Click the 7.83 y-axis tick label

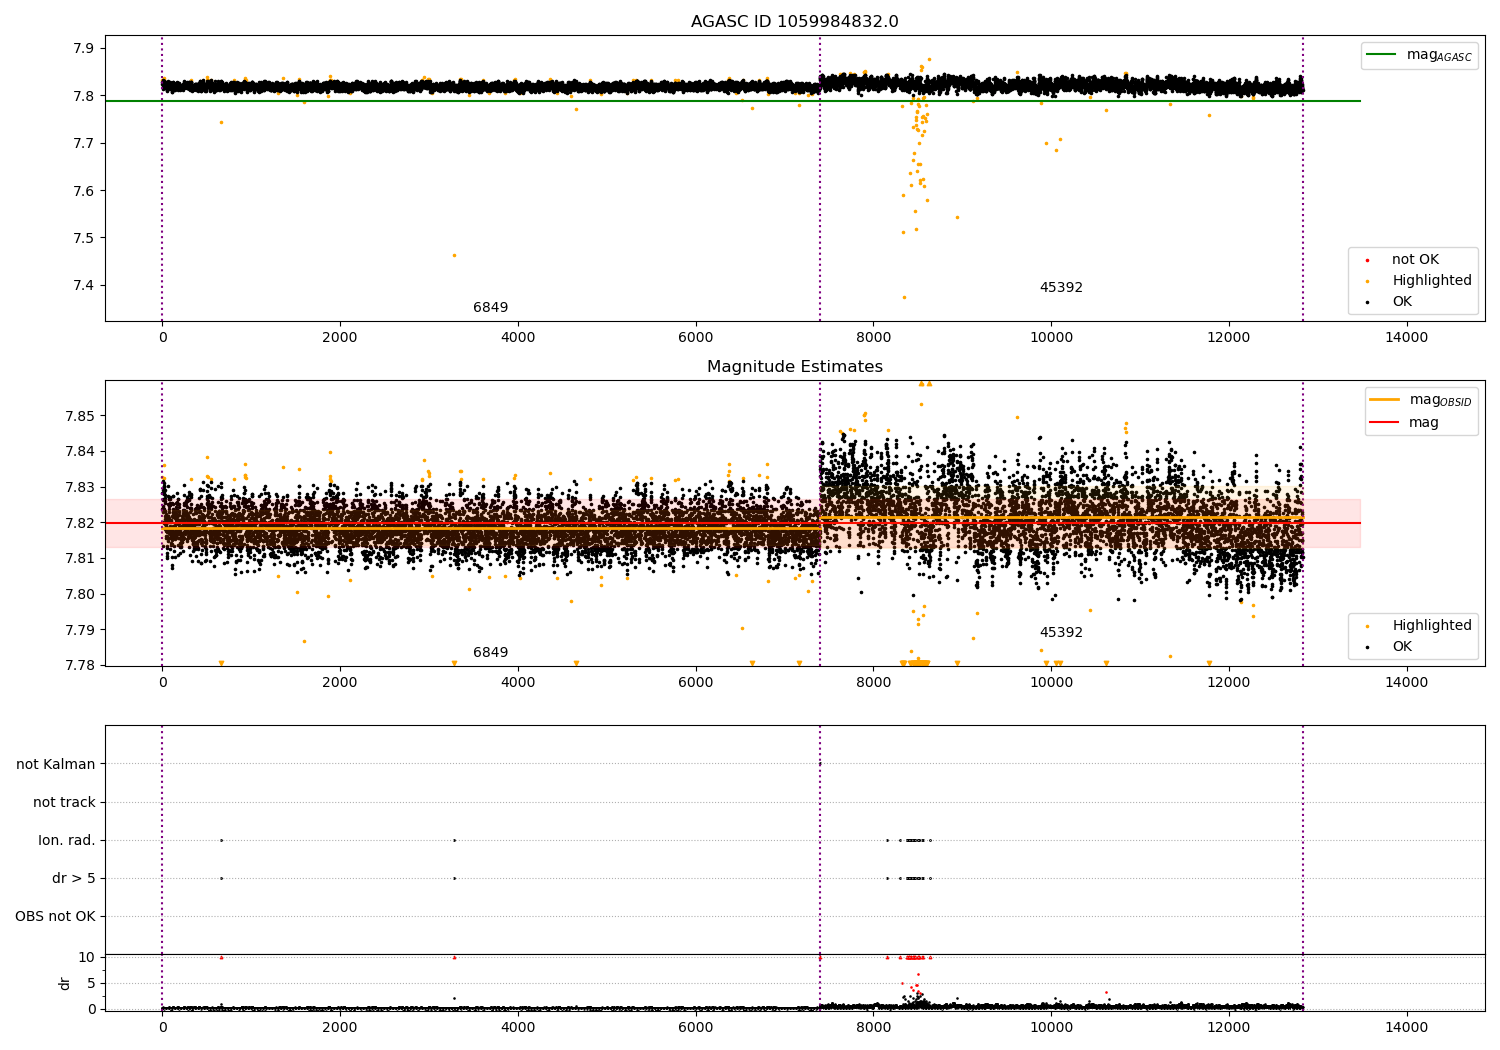coord(80,487)
